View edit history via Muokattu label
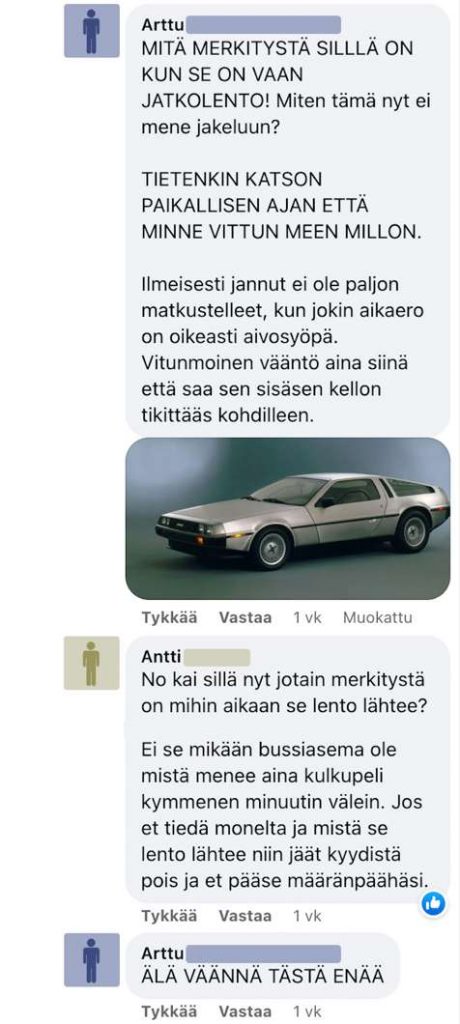Screen dimensions: 460x1024 [x=378, y=617]
